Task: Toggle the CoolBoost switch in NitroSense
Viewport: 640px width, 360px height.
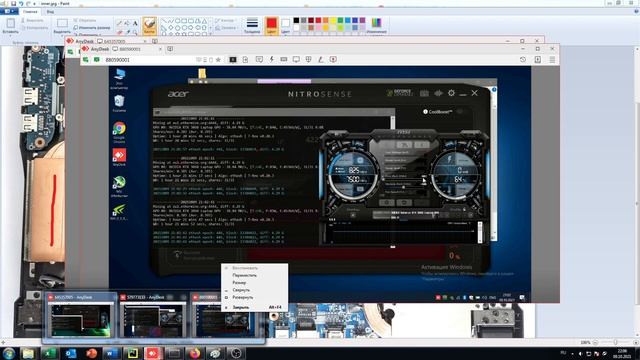Action: (x=461, y=111)
